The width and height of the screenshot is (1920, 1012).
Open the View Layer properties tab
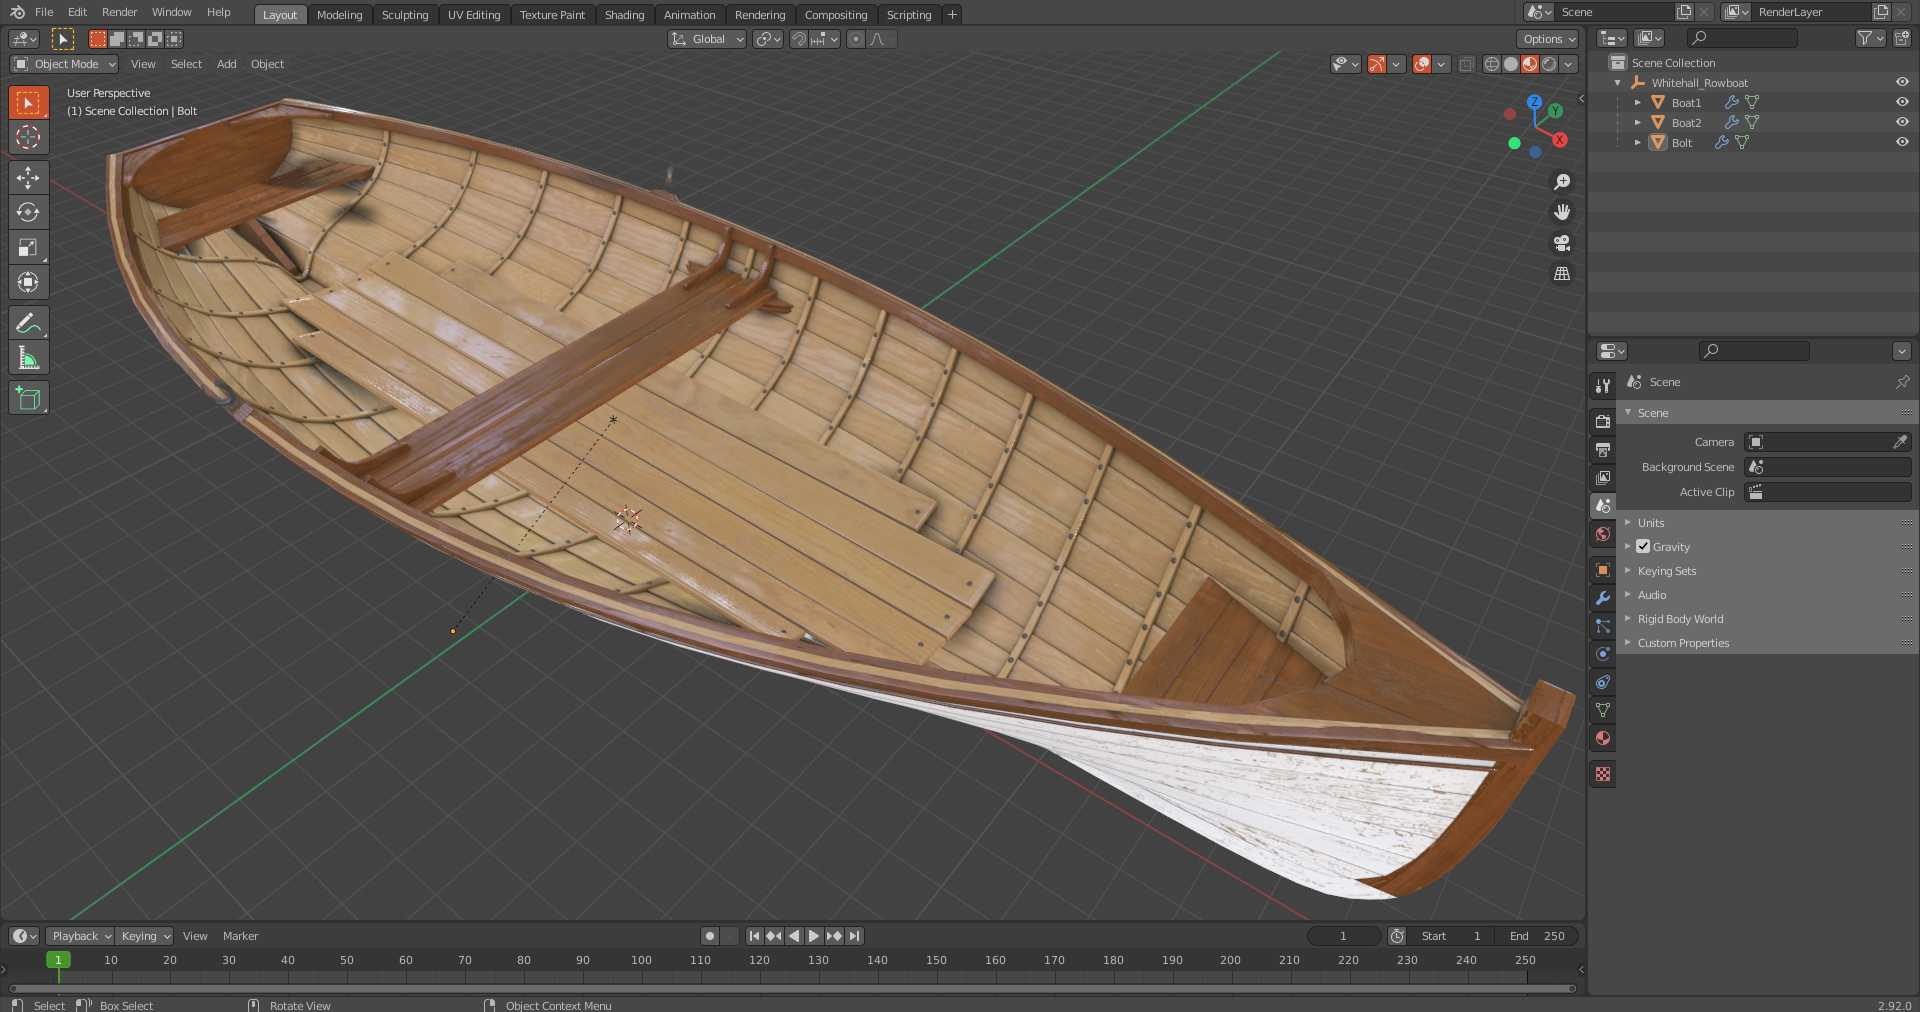click(1603, 477)
